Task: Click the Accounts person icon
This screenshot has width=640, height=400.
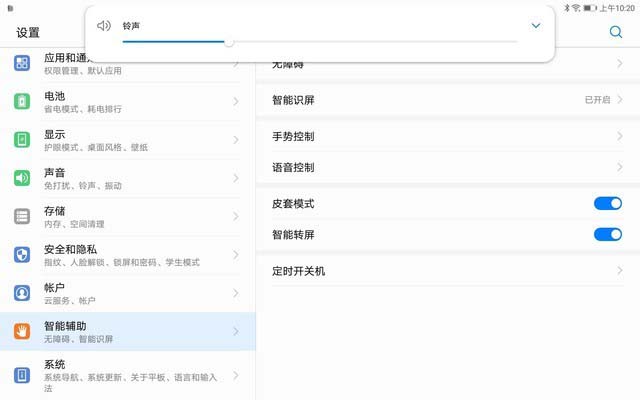Action: tap(22, 293)
